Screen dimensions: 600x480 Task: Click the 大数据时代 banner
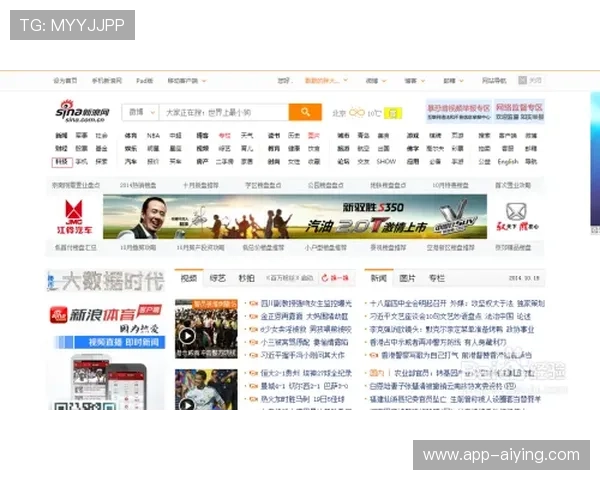pos(106,281)
